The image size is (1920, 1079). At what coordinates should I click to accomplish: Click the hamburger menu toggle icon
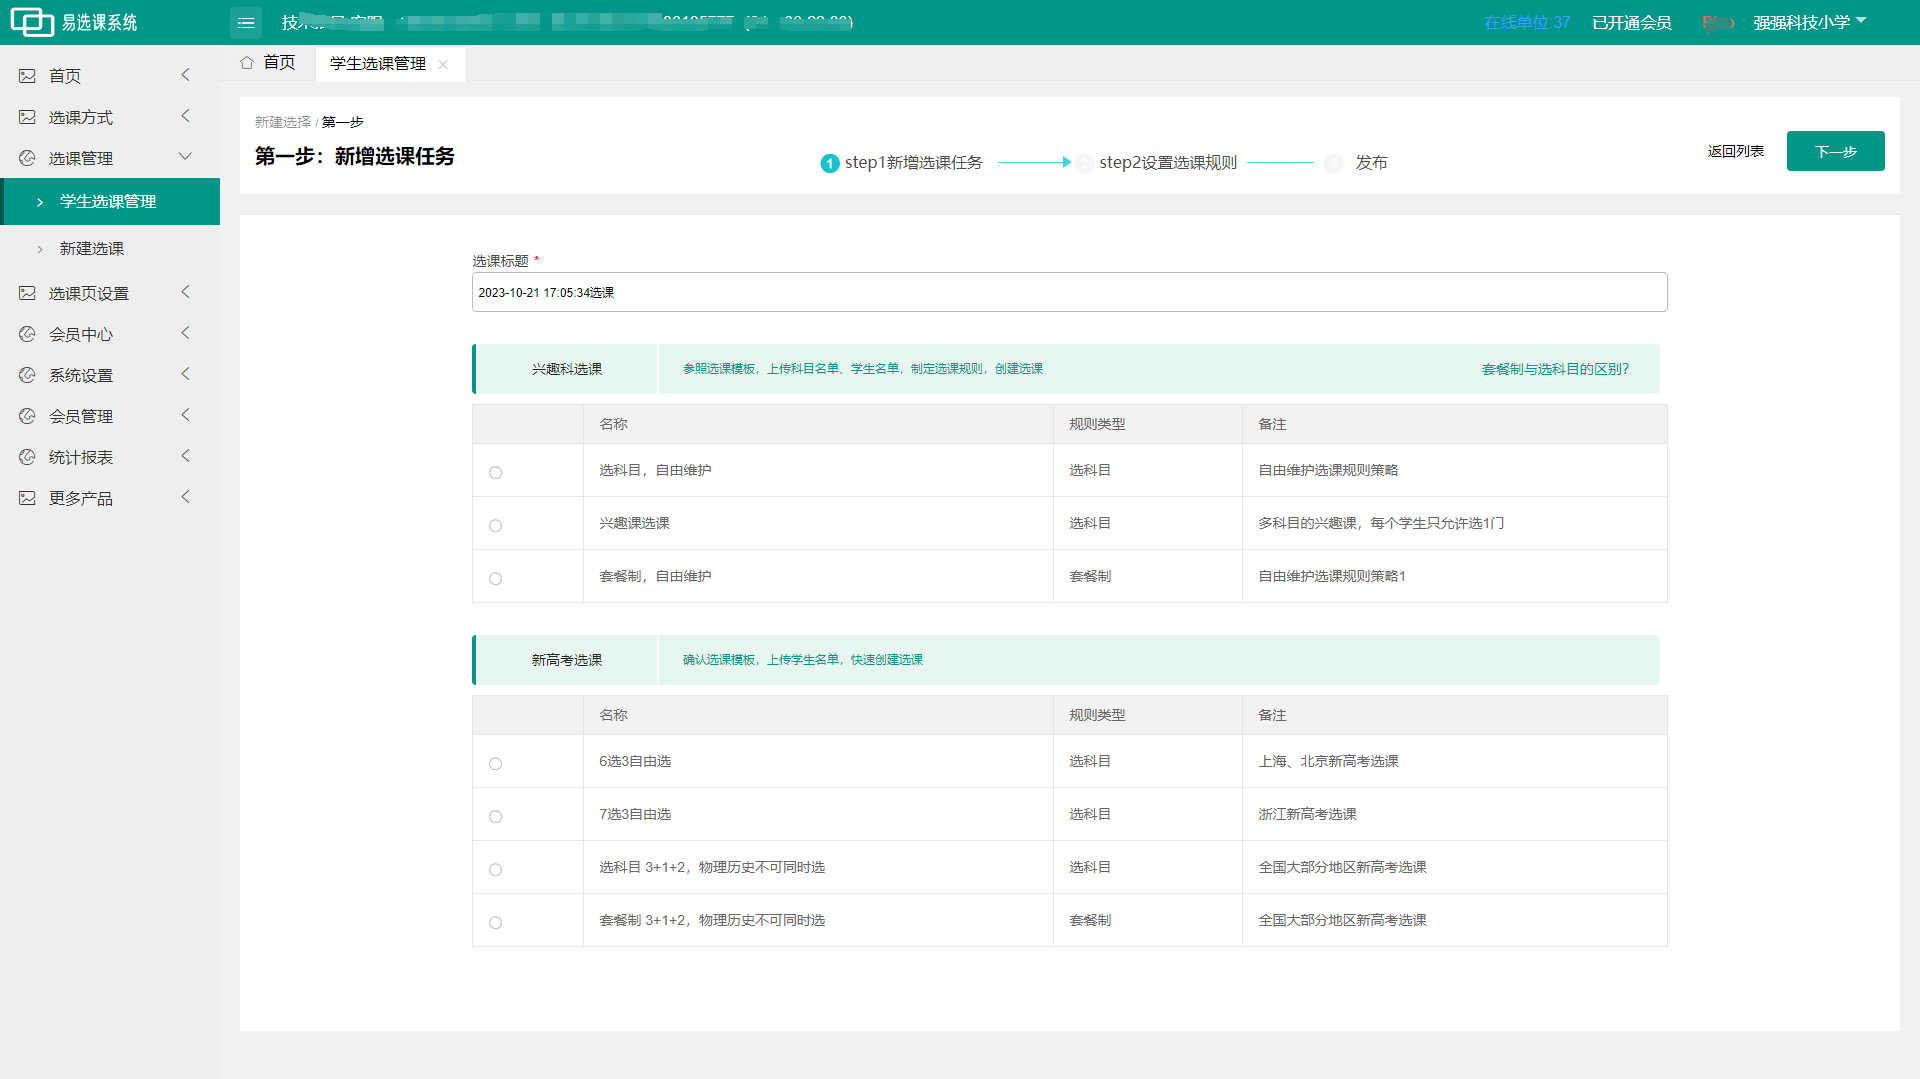click(246, 23)
